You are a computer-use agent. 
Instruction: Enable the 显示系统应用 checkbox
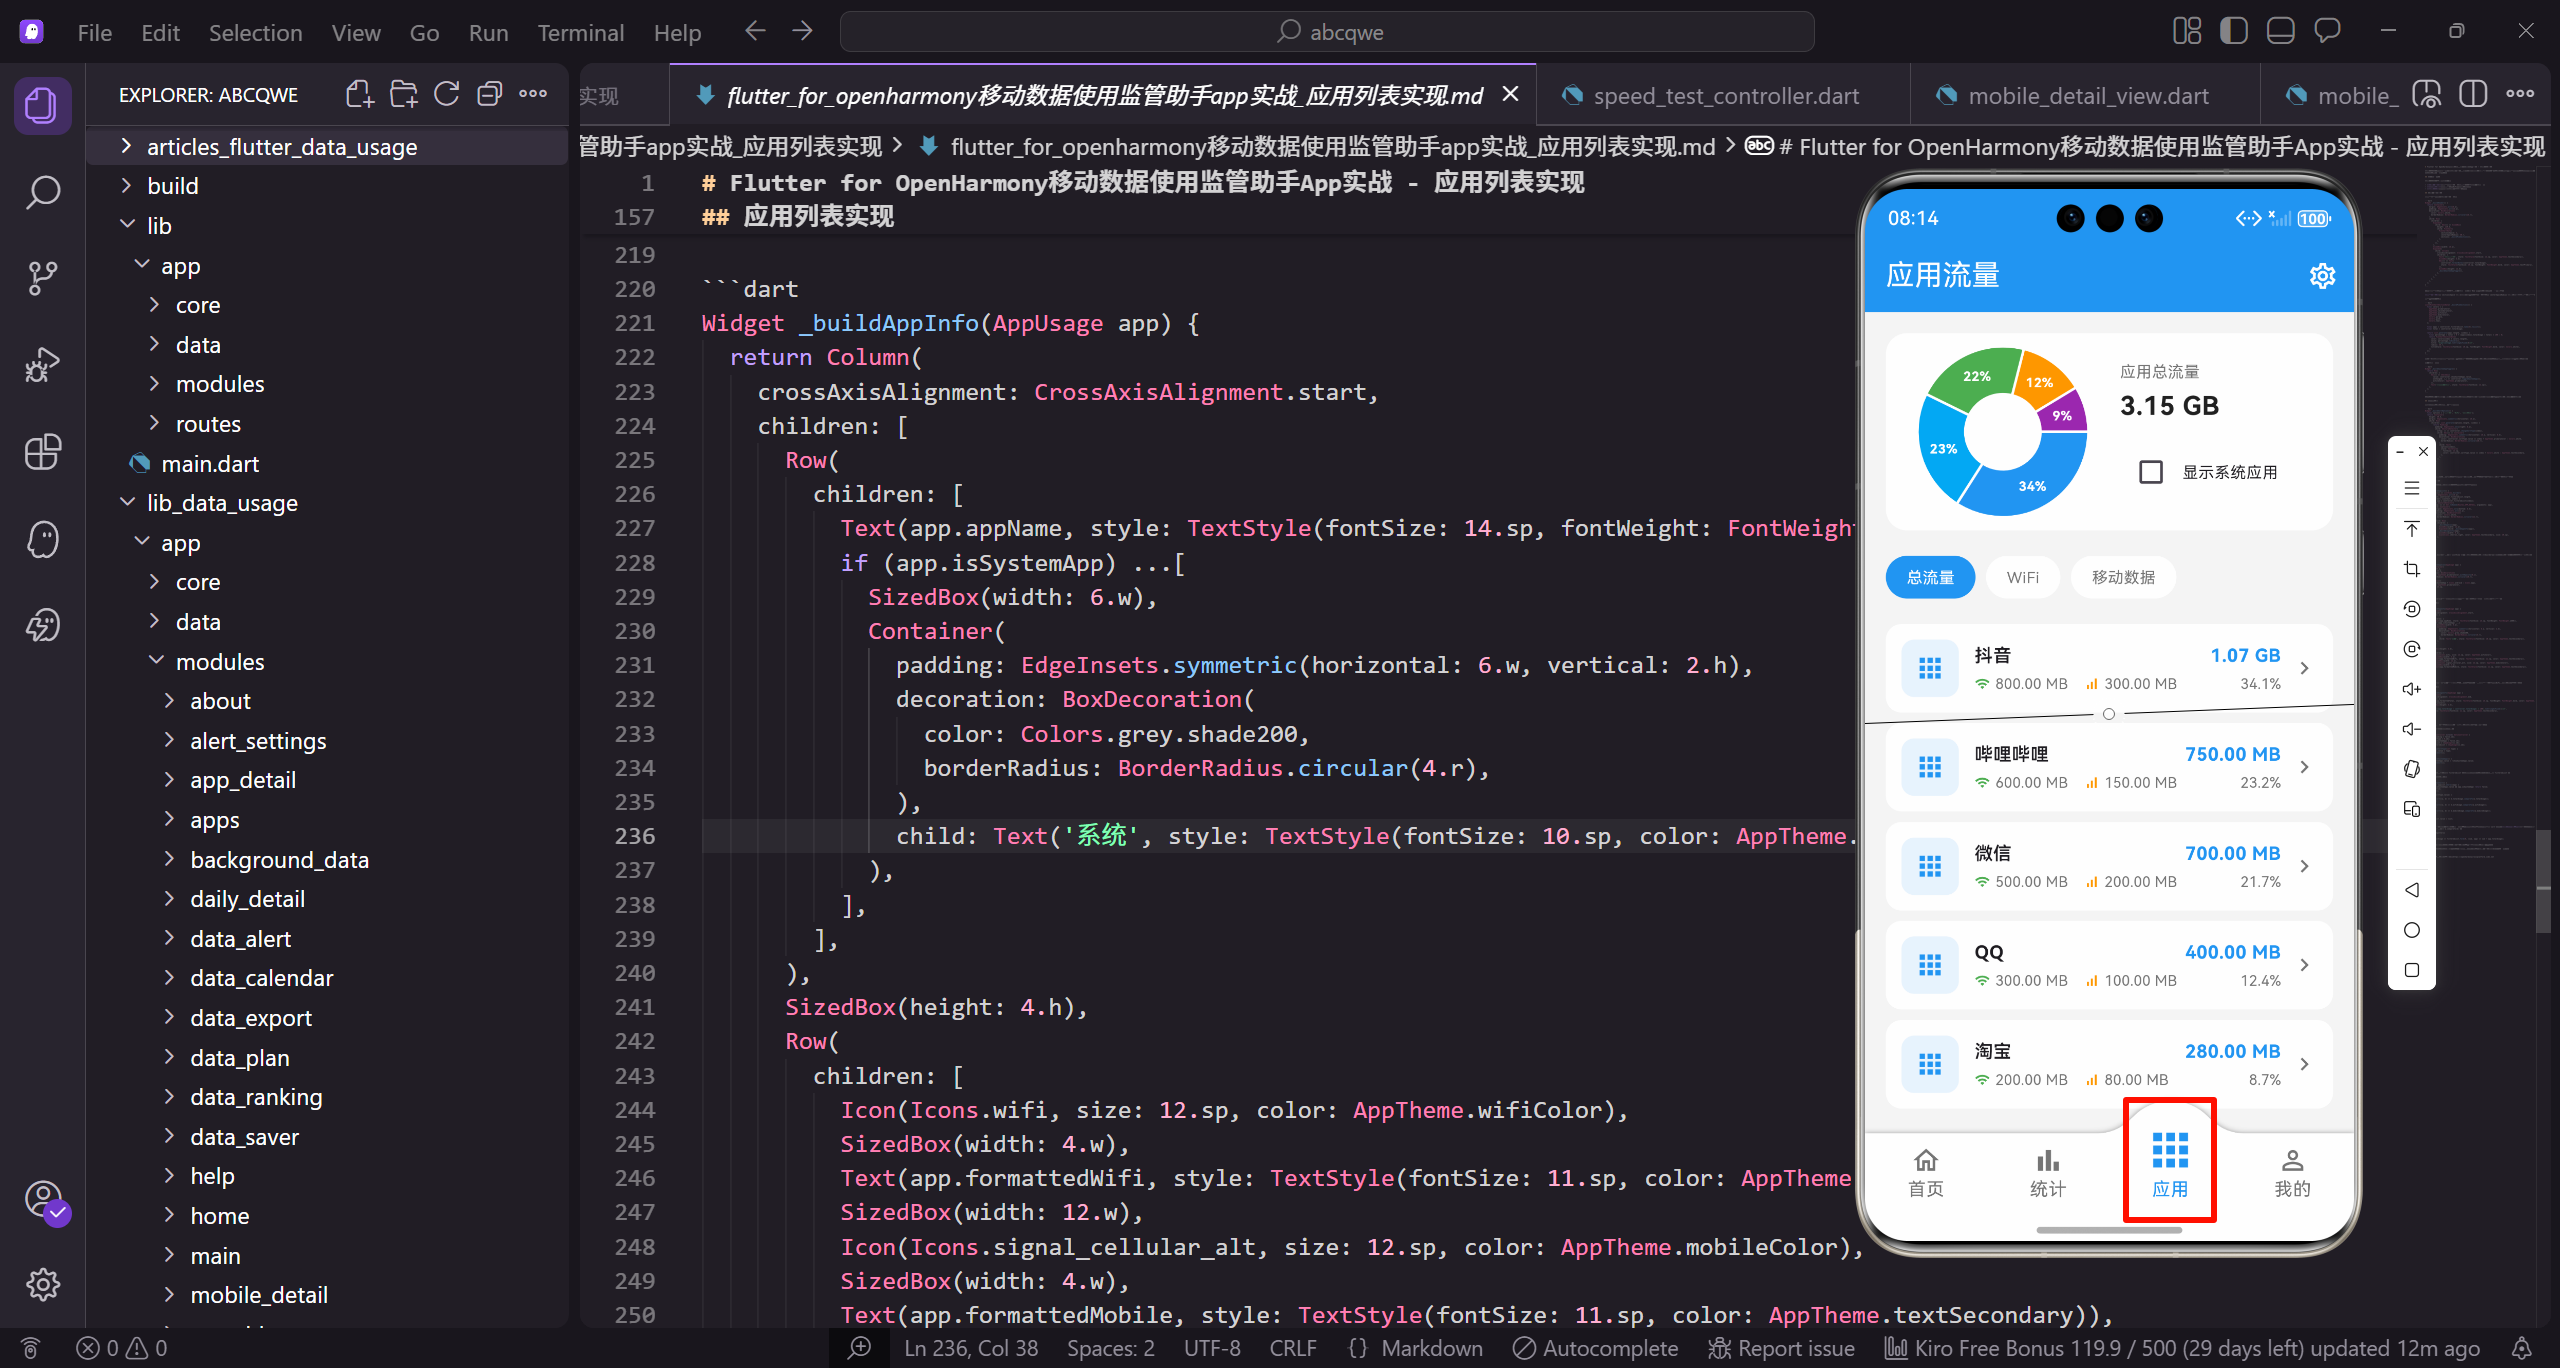[2151, 472]
